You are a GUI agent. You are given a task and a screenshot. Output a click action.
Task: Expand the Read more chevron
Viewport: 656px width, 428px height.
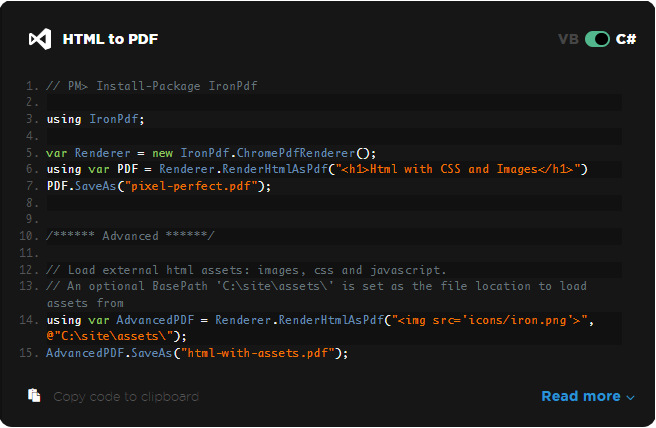(630, 397)
